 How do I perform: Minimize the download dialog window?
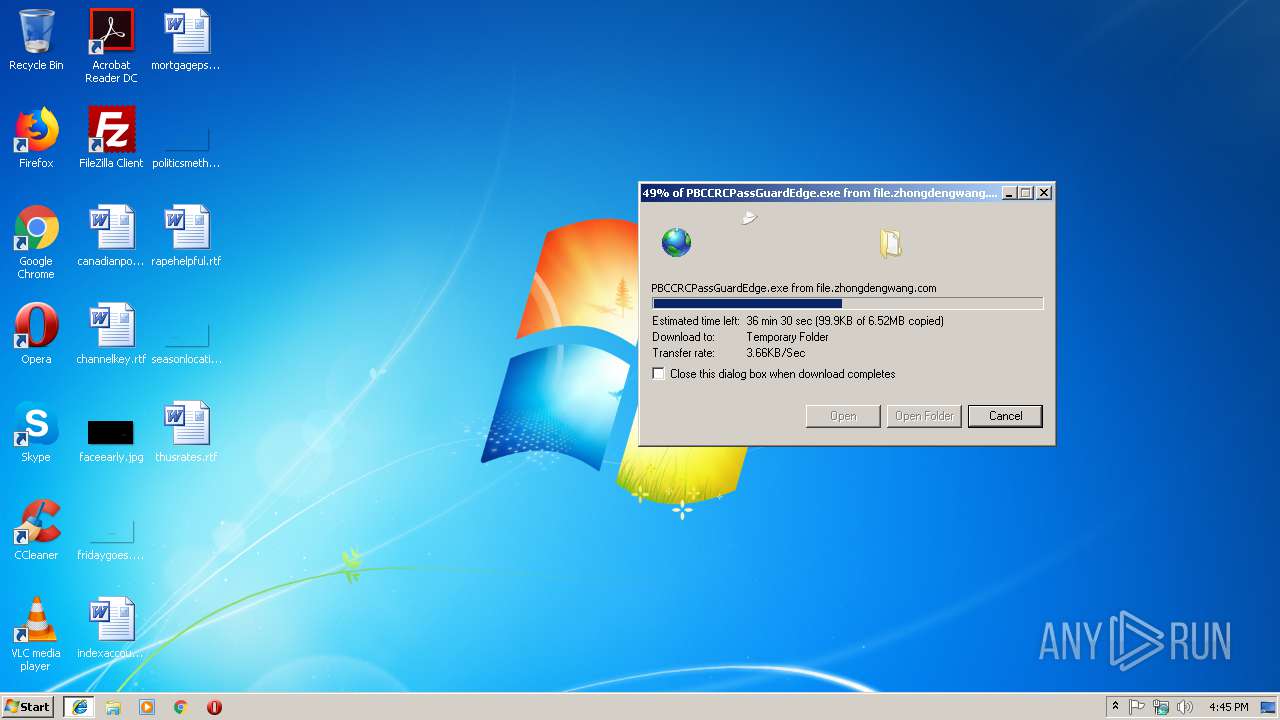click(x=1009, y=193)
